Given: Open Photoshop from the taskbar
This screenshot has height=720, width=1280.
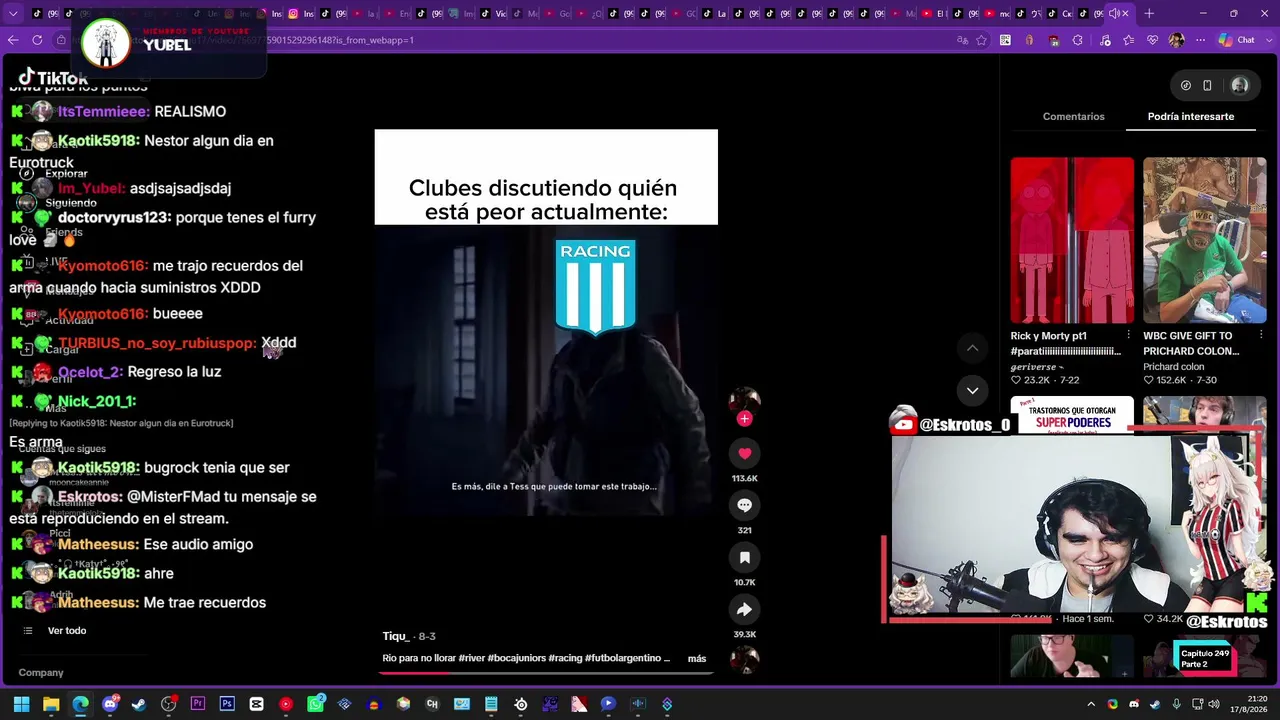Looking at the screenshot, I should pyautogui.click(x=227, y=704).
